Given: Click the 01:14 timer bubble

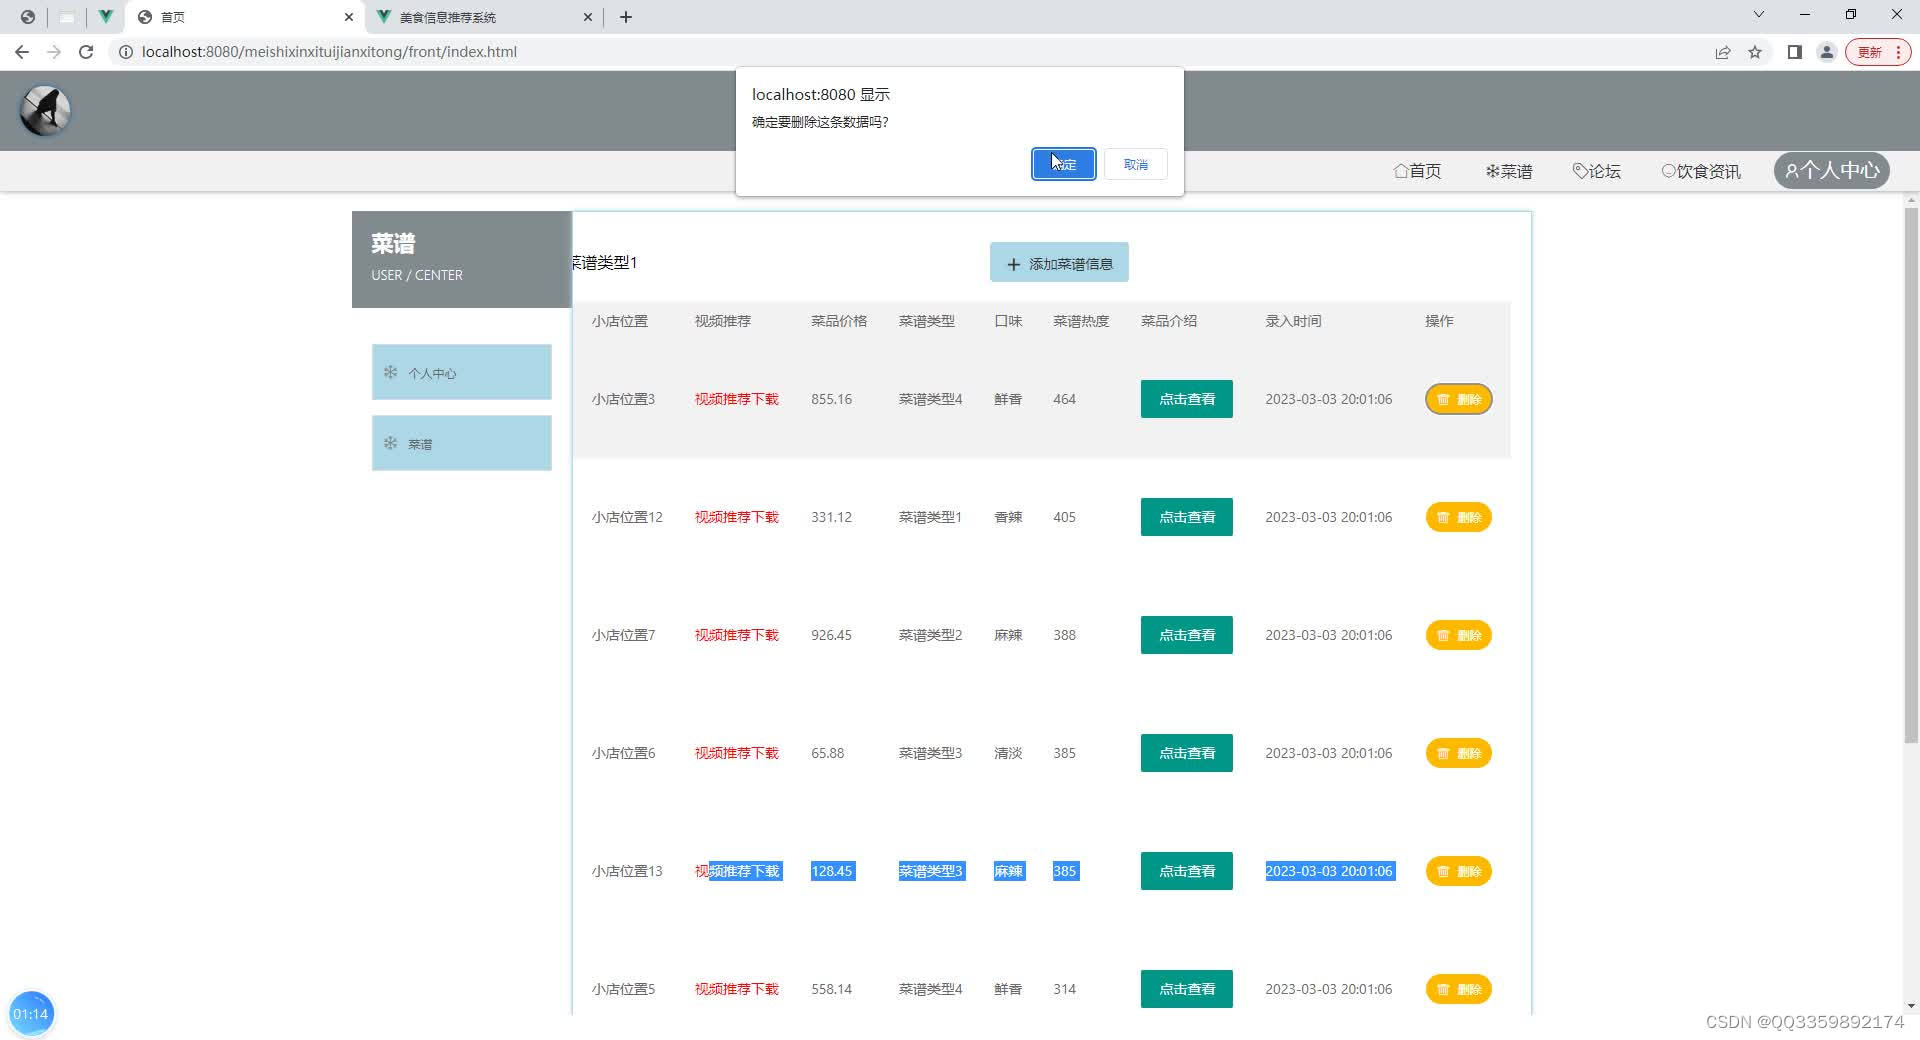Looking at the screenshot, I should point(31,1014).
